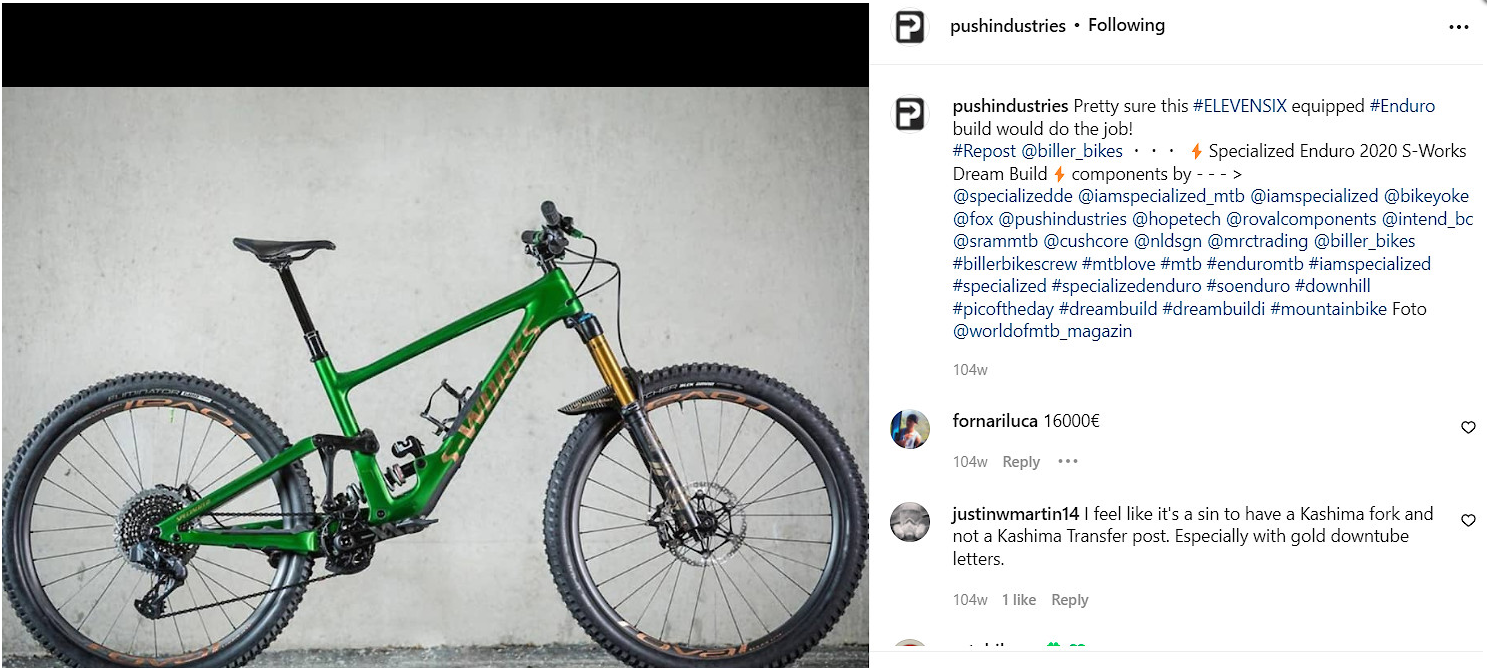Open justinwmartin14's profile picture
The width and height of the screenshot is (1487, 669).
point(910,522)
